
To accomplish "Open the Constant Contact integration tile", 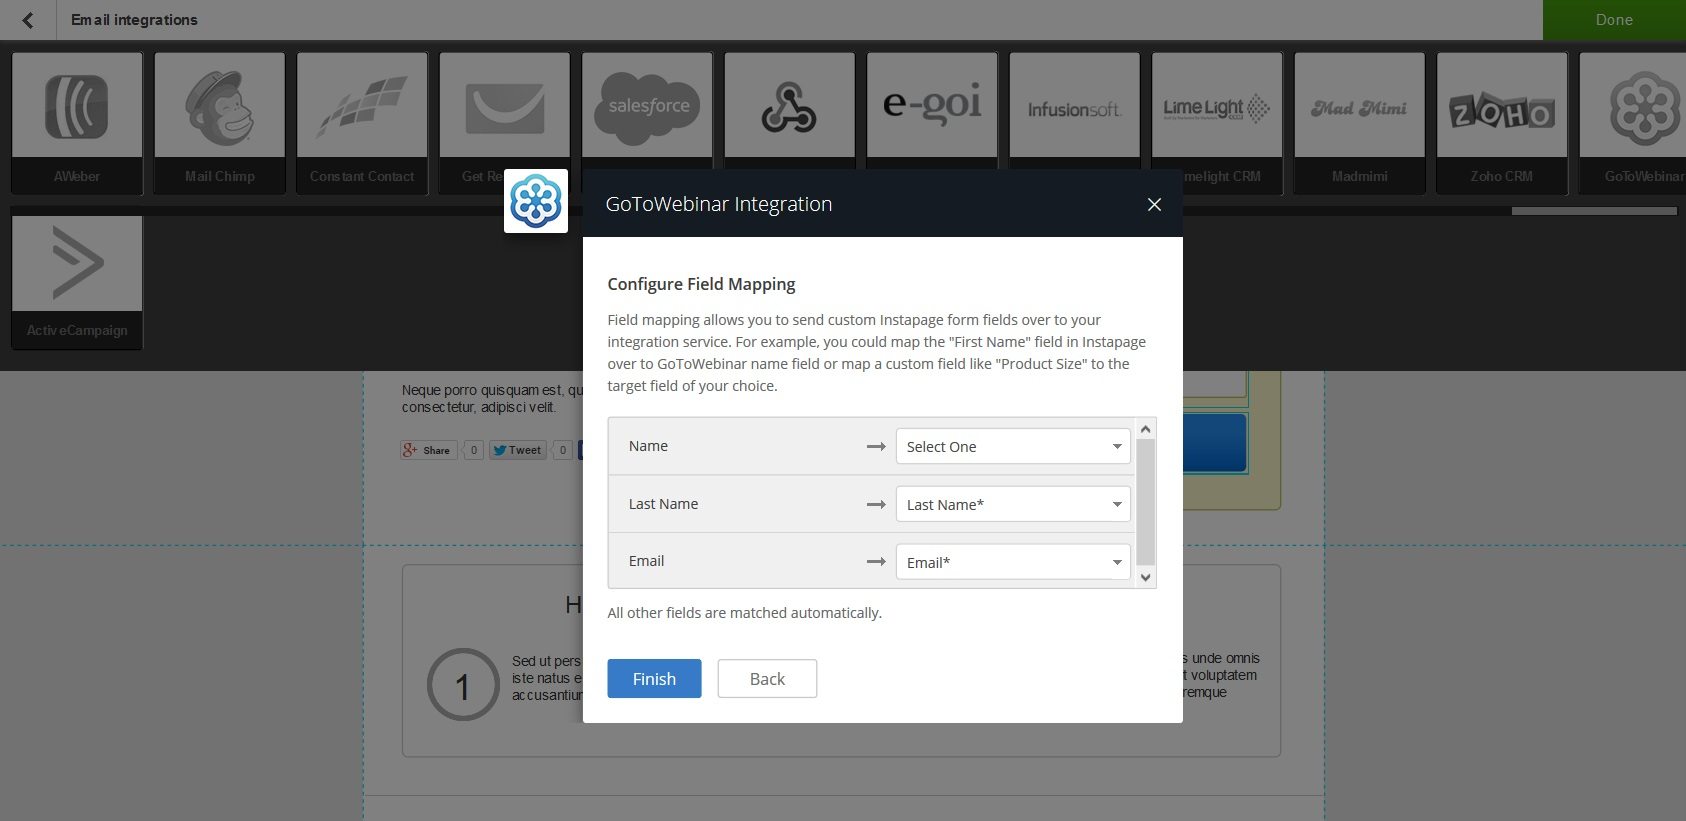I will (x=362, y=123).
